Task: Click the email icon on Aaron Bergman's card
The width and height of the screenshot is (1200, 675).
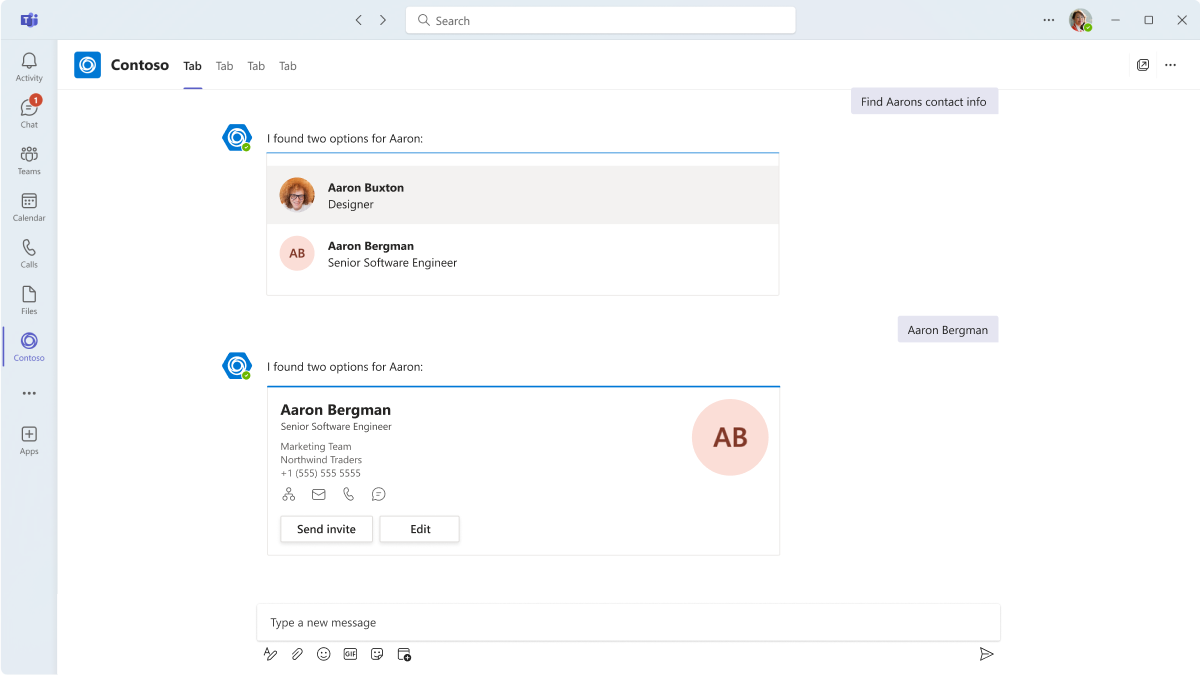Action: [319, 494]
